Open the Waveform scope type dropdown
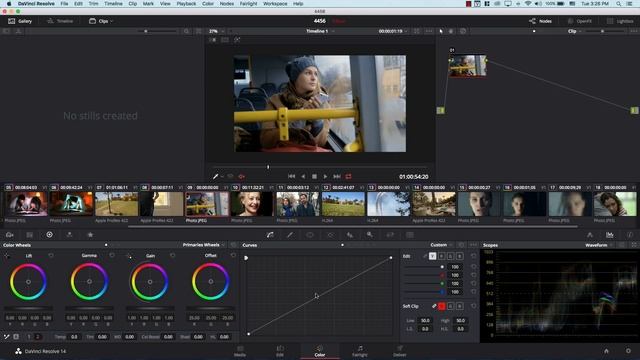 tap(599, 245)
